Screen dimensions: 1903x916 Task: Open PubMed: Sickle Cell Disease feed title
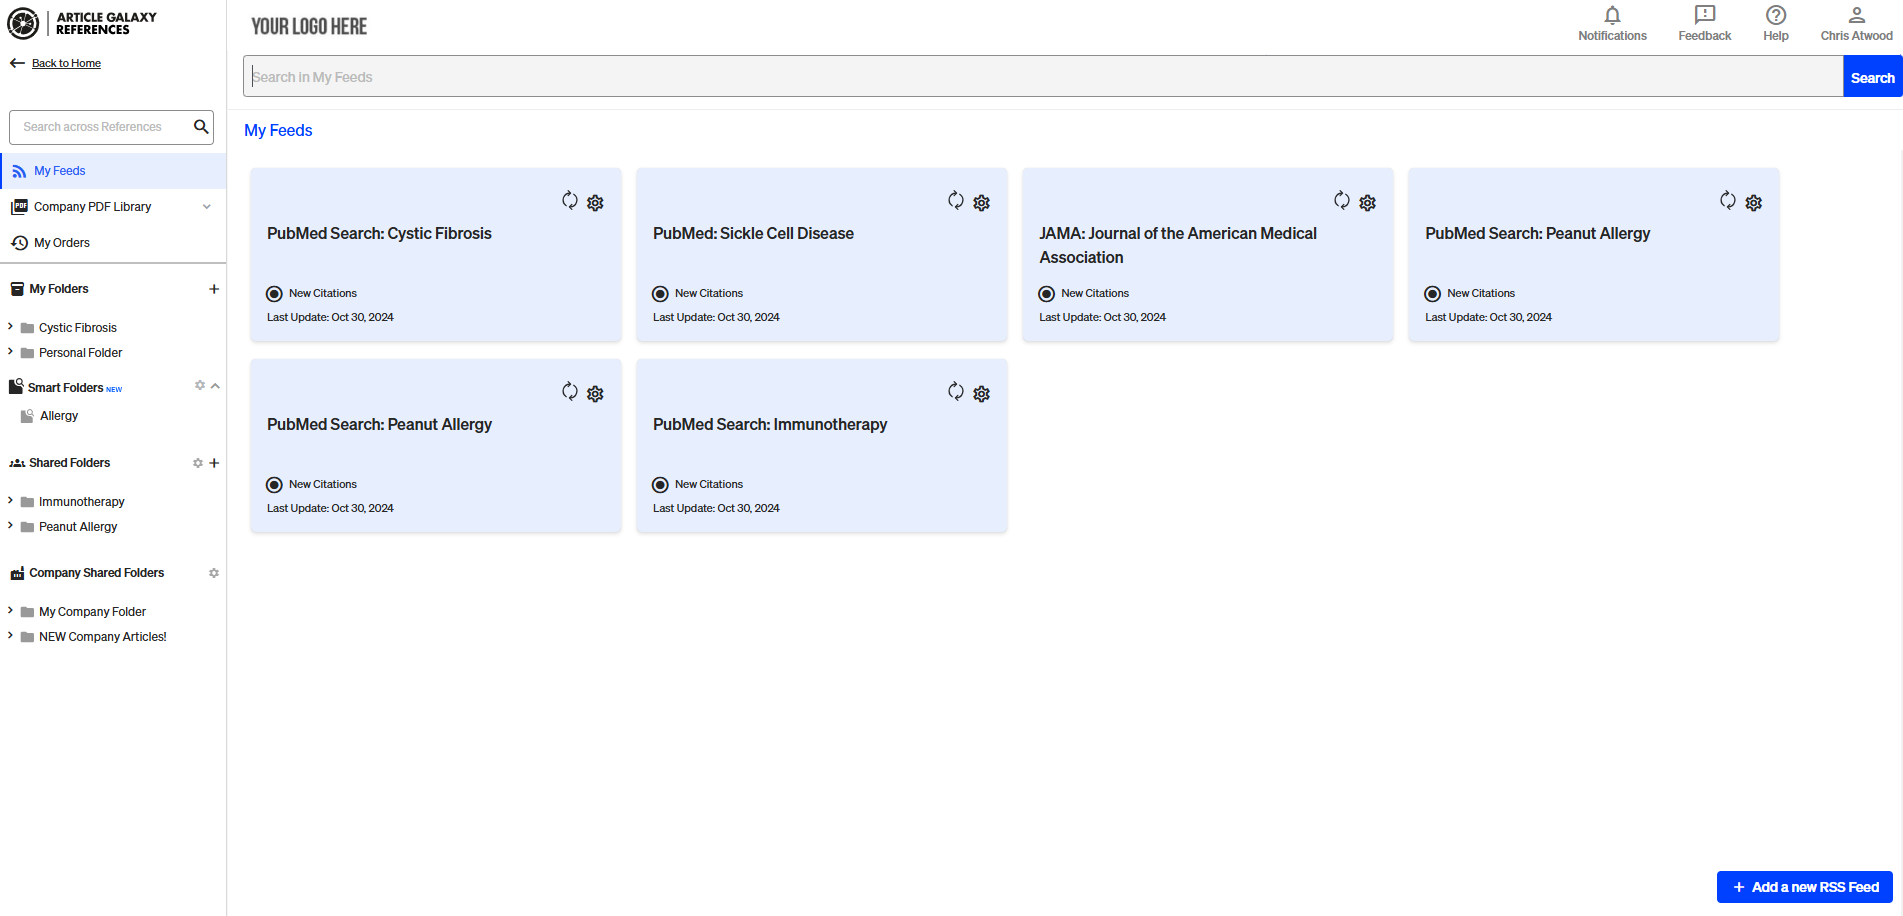point(753,233)
